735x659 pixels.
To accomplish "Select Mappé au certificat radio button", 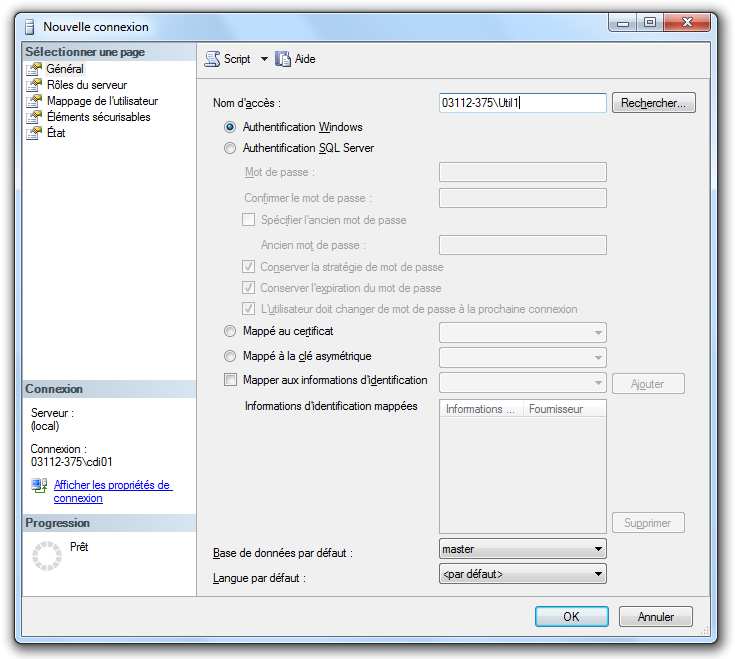I will (231, 331).
